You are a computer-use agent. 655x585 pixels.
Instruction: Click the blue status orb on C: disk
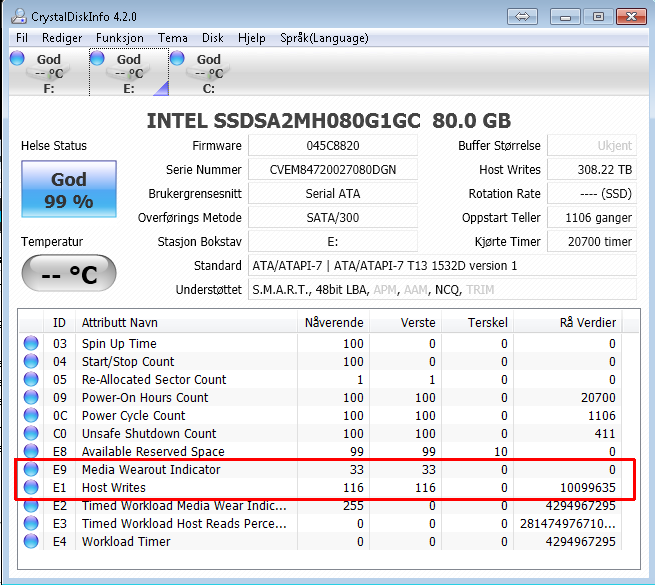[x=177, y=58]
